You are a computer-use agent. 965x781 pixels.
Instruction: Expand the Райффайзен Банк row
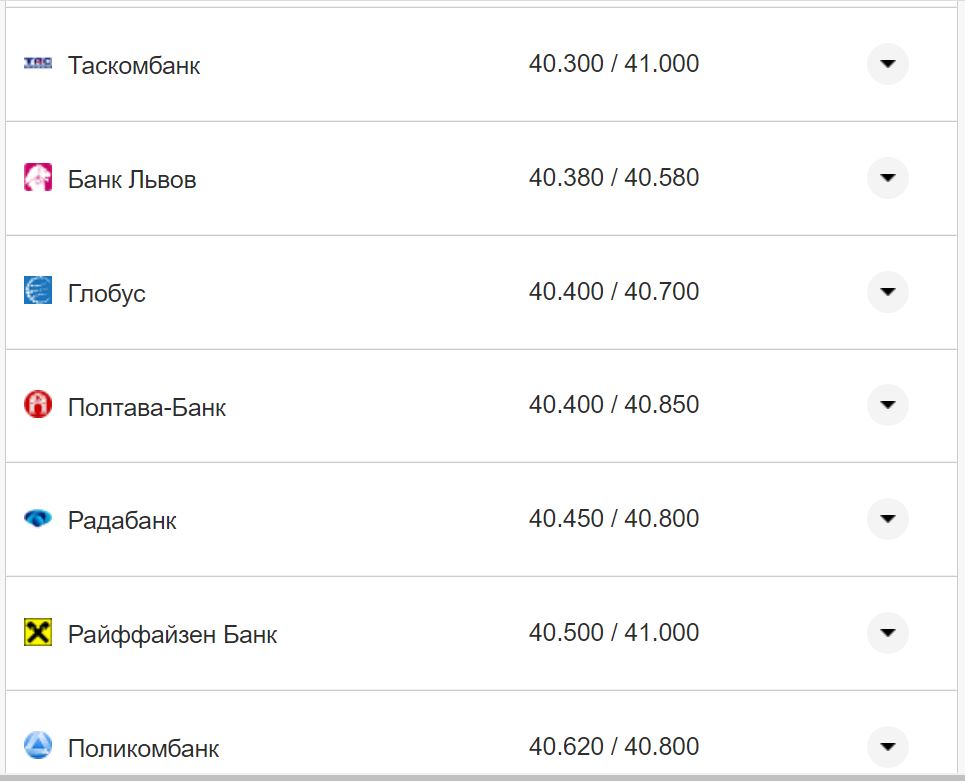click(x=887, y=633)
